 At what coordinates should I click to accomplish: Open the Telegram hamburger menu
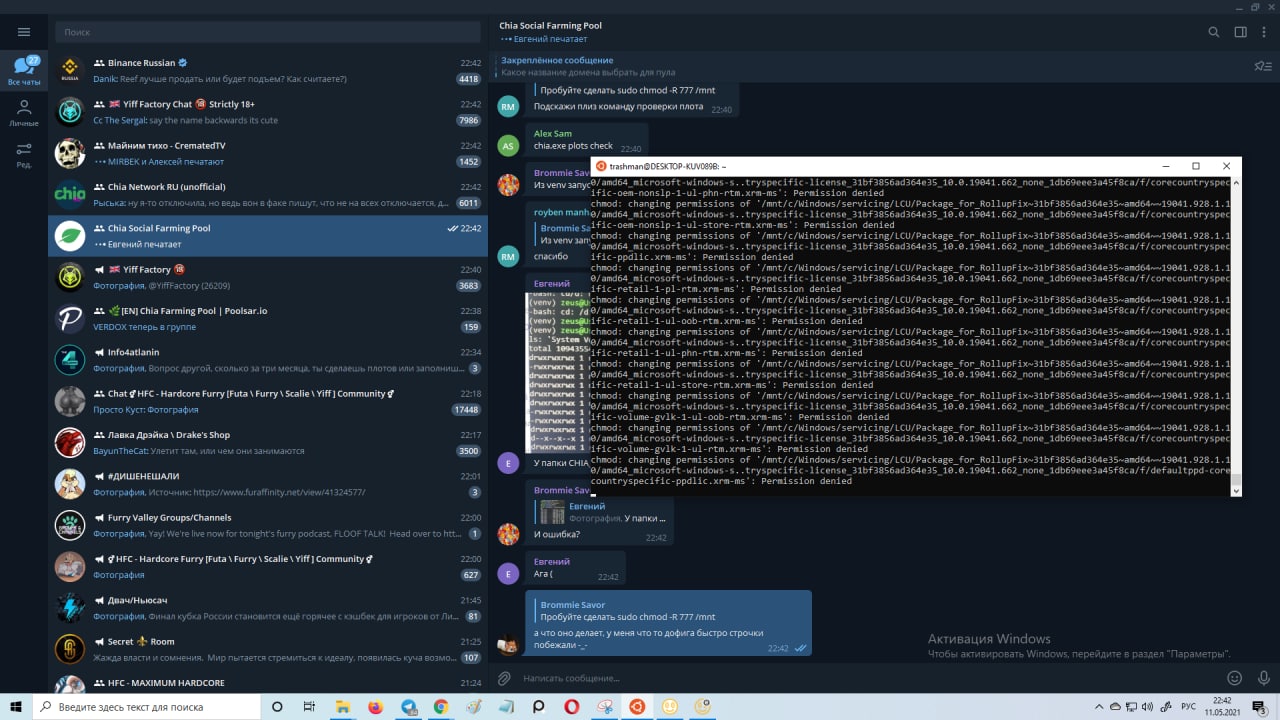coord(24,32)
